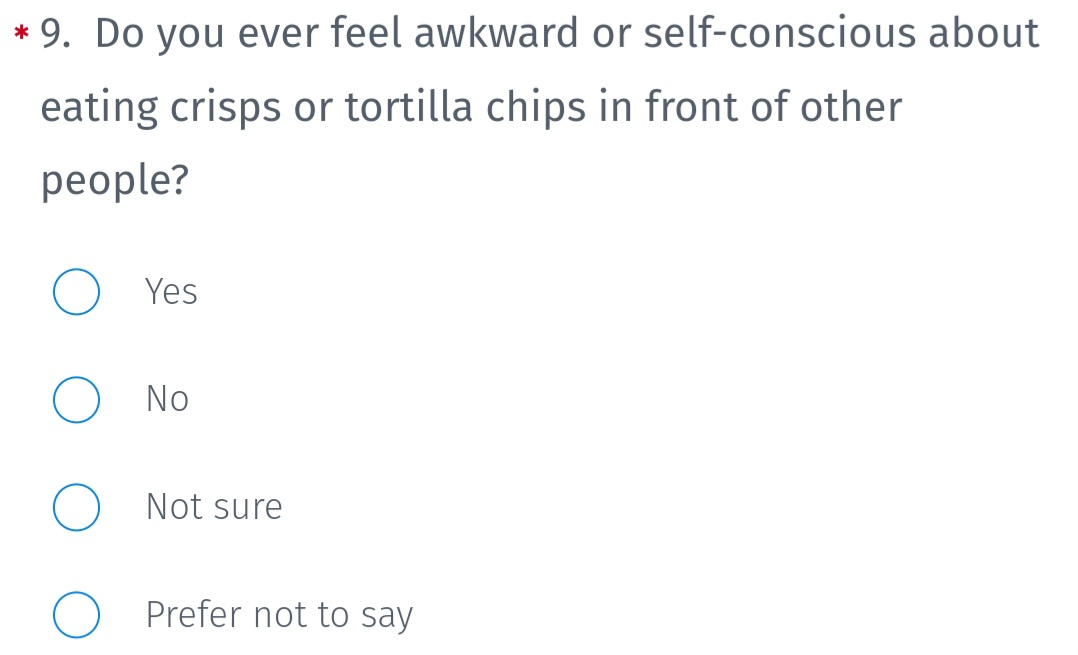This screenshot has height=655, width=1078.
Task: Decline to answer via the last option
Action: point(76,614)
